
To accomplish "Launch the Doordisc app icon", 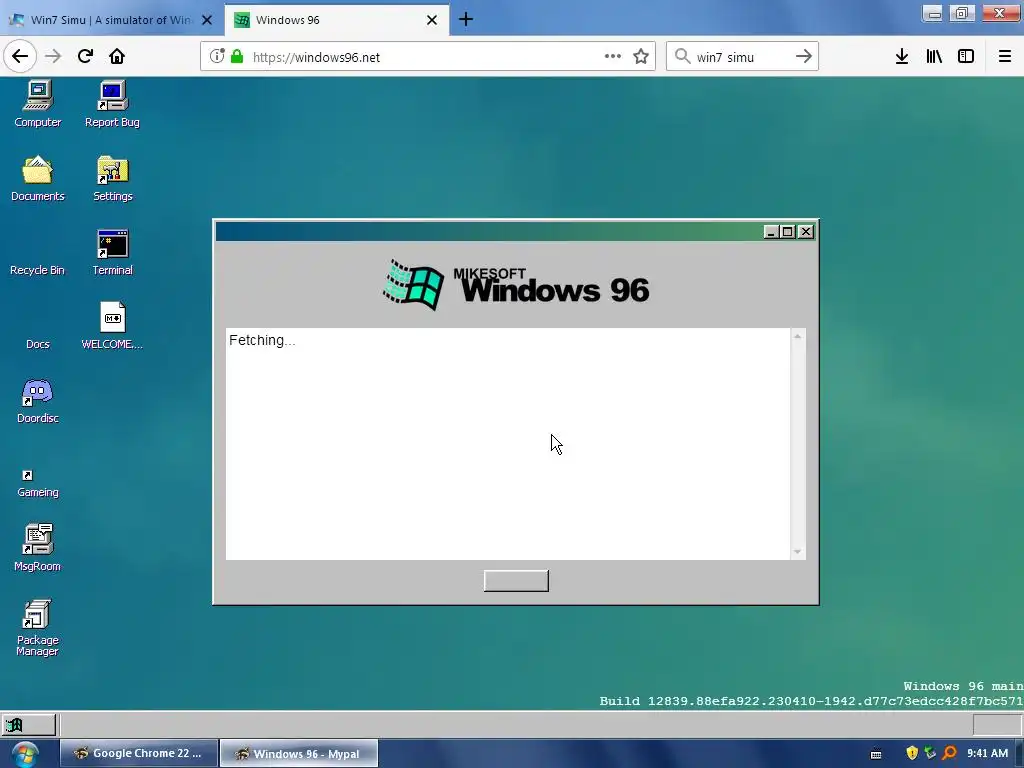I will tap(38, 401).
